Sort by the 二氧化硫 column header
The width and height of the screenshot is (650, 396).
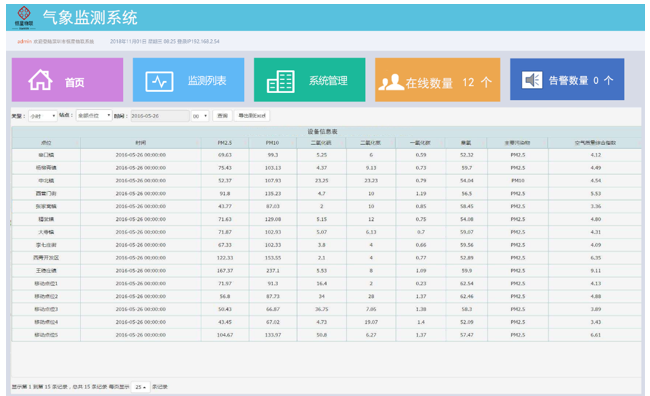point(321,143)
